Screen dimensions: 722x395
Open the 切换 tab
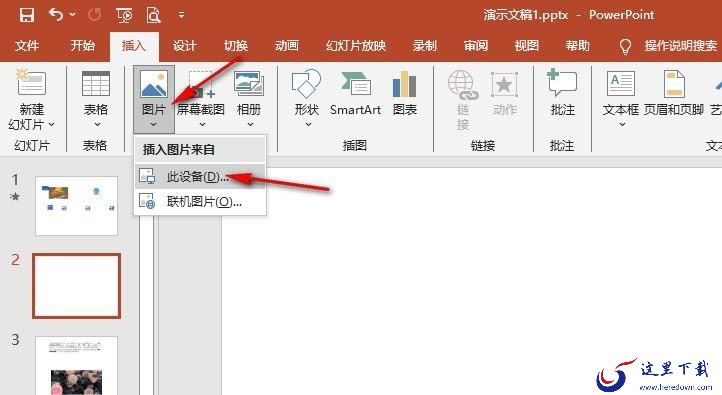[236, 46]
